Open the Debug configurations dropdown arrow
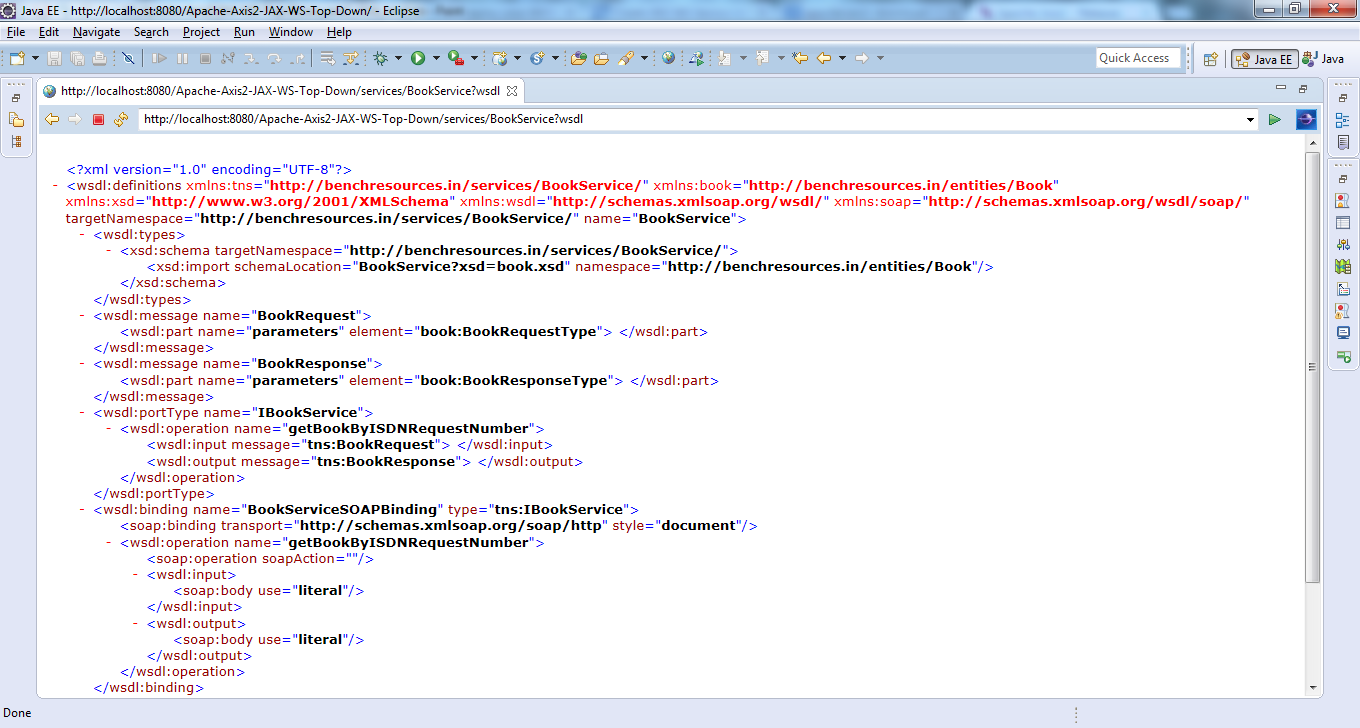This screenshot has width=1360, height=728. tap(398, 58)
